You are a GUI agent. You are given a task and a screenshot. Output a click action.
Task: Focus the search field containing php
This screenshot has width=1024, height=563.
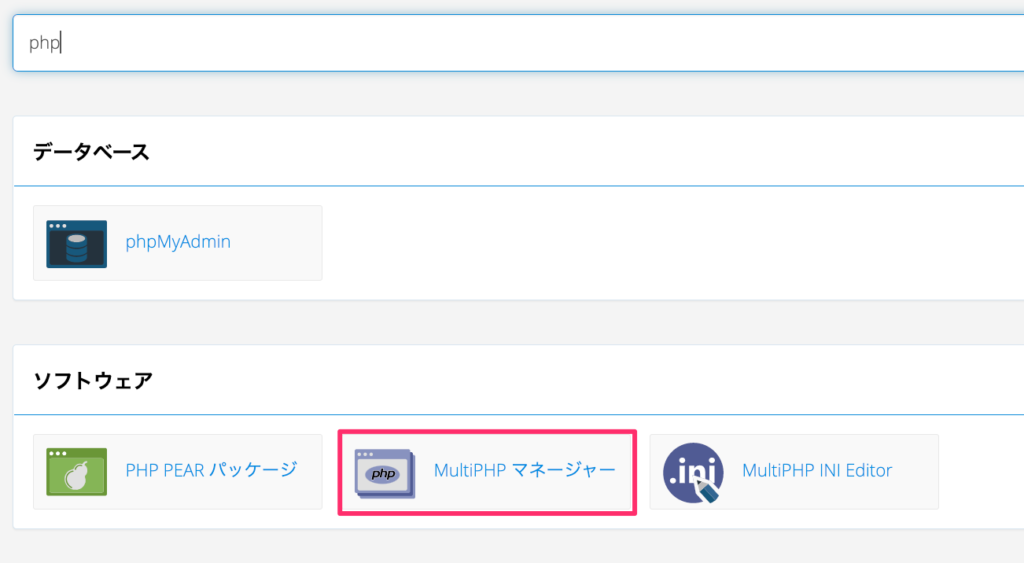tap(519, 43)
